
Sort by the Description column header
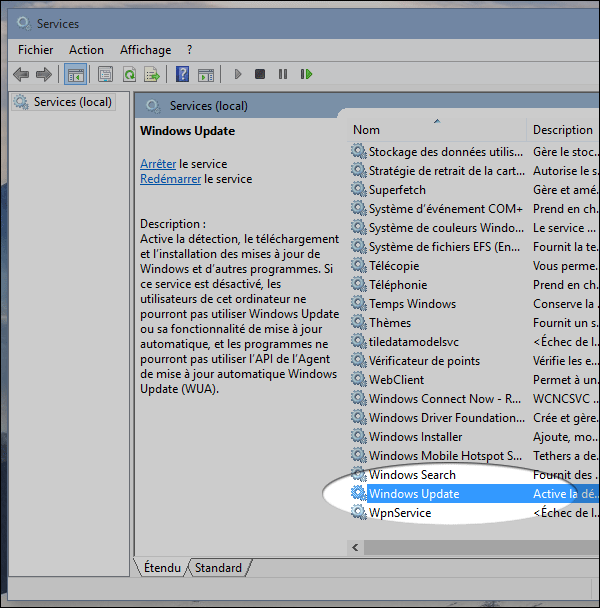(563, 130)
